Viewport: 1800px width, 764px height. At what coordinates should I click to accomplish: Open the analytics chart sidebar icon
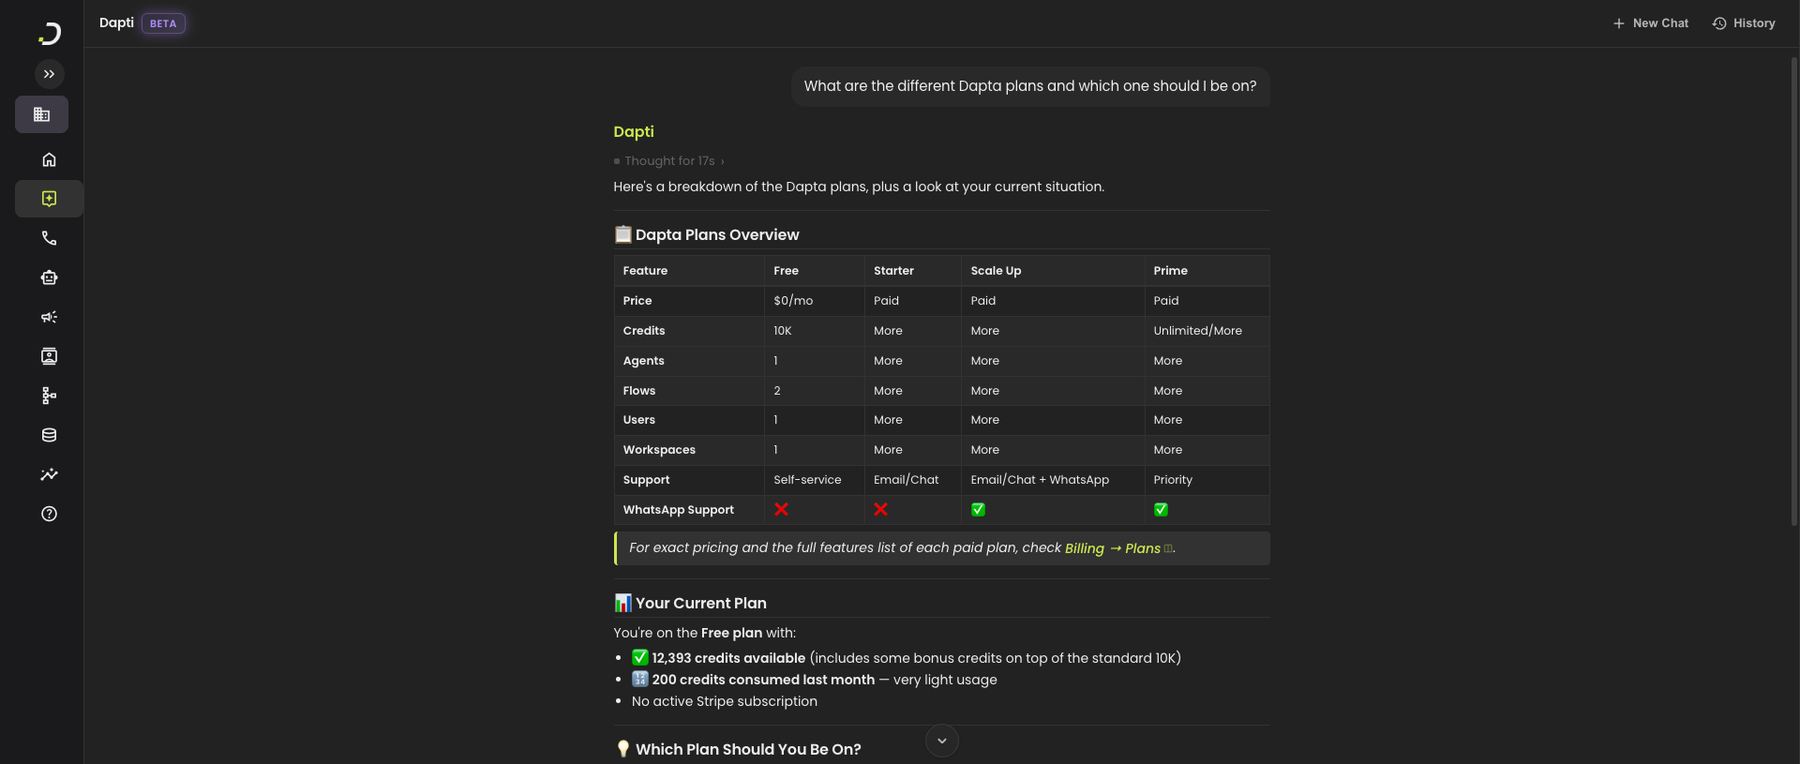[x=49, y=474]
